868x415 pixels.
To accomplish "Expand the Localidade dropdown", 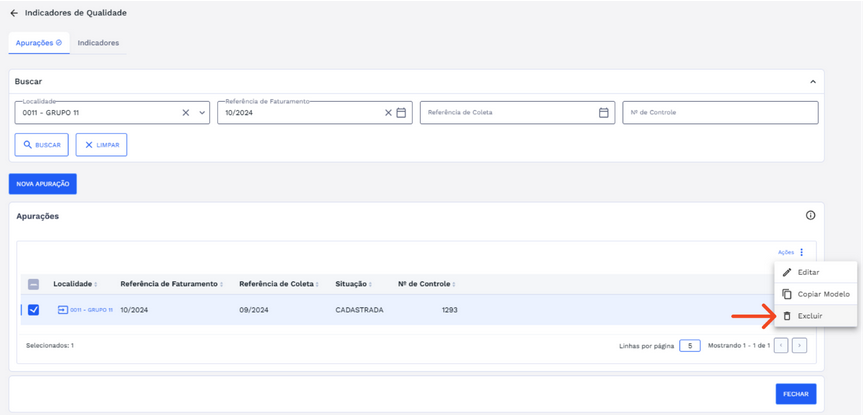I will point(202,113).
